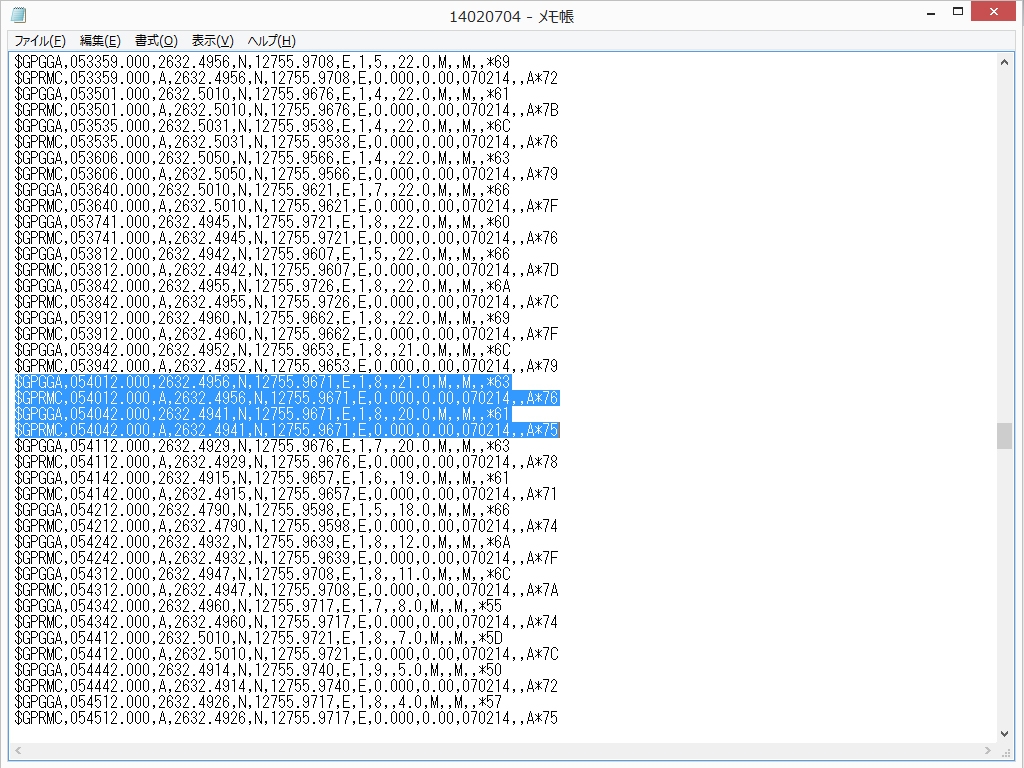Click the line $GPRMC,053535.000 ending A*76
Image resolution: width=1024 pixels, height=768 pixels.
pyautogui.click(x=286, y=142)
